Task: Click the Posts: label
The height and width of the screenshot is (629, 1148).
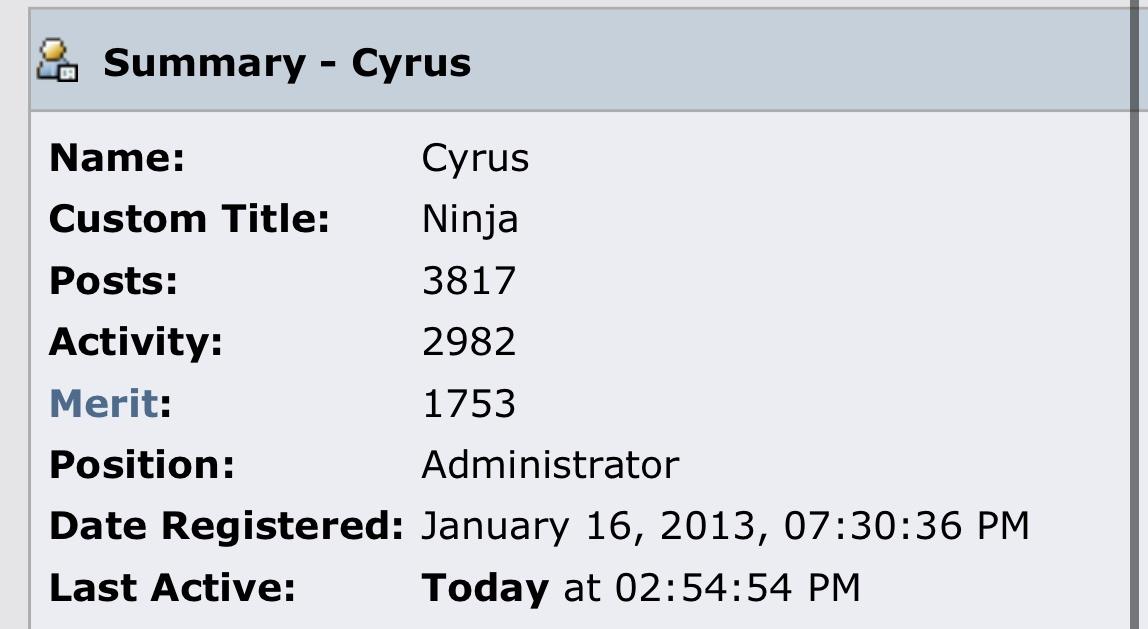Action: [113, 280]
